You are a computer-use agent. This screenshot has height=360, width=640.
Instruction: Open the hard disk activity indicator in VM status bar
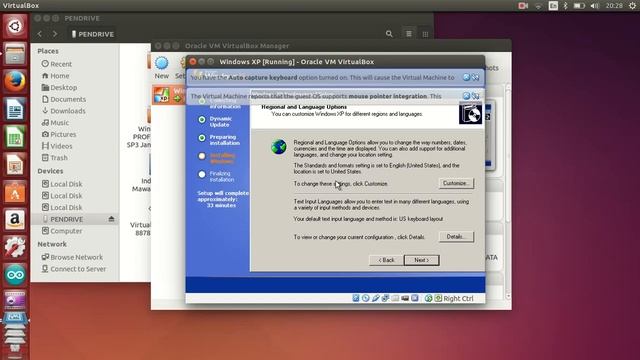click(356, 298)
